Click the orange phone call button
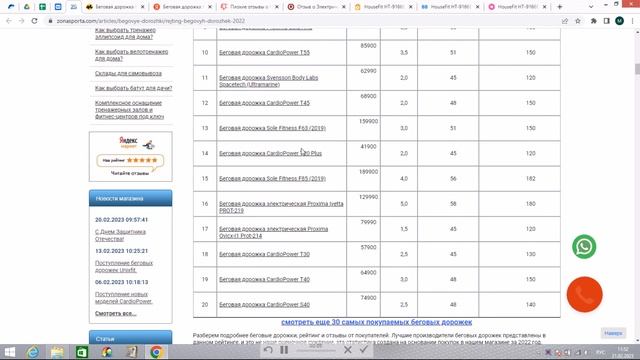The height and width of the screenshot is (360, 640). [584, 294]
